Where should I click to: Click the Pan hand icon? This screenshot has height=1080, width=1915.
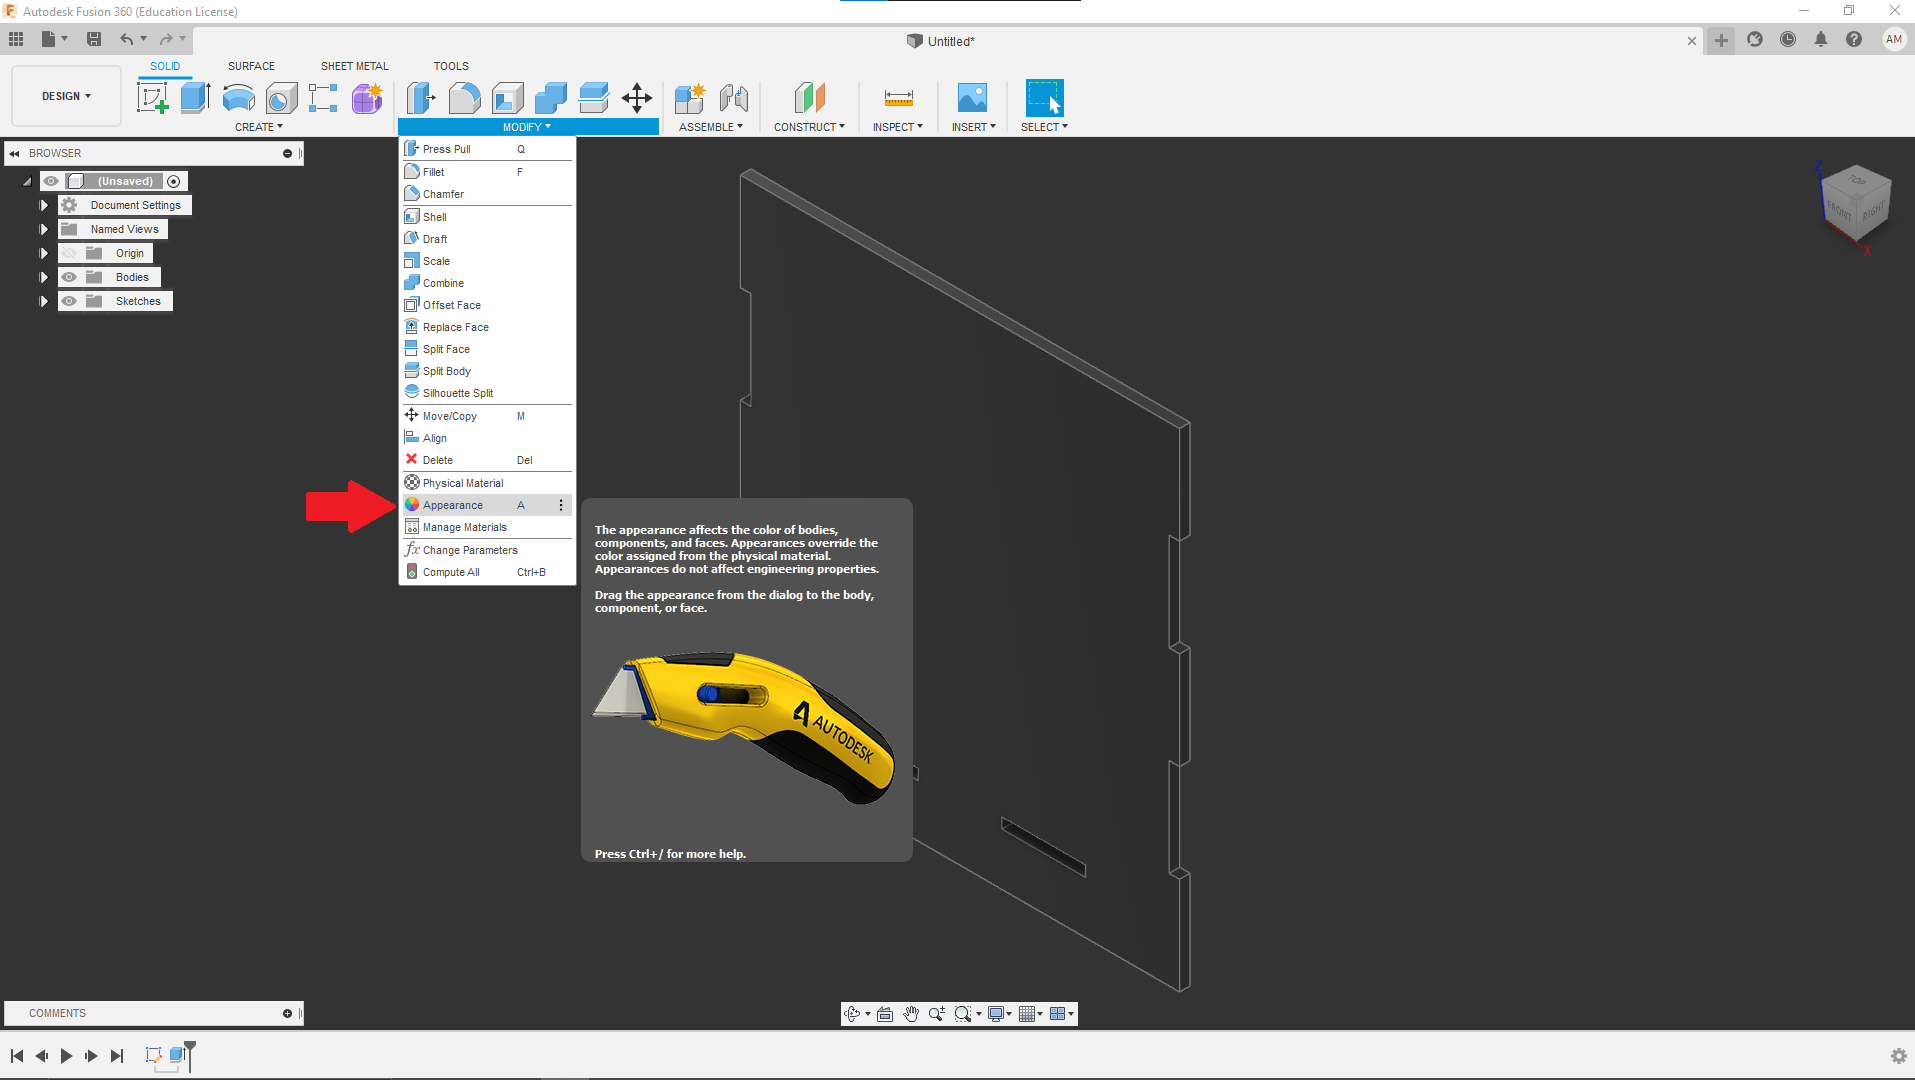(910, 1014)
